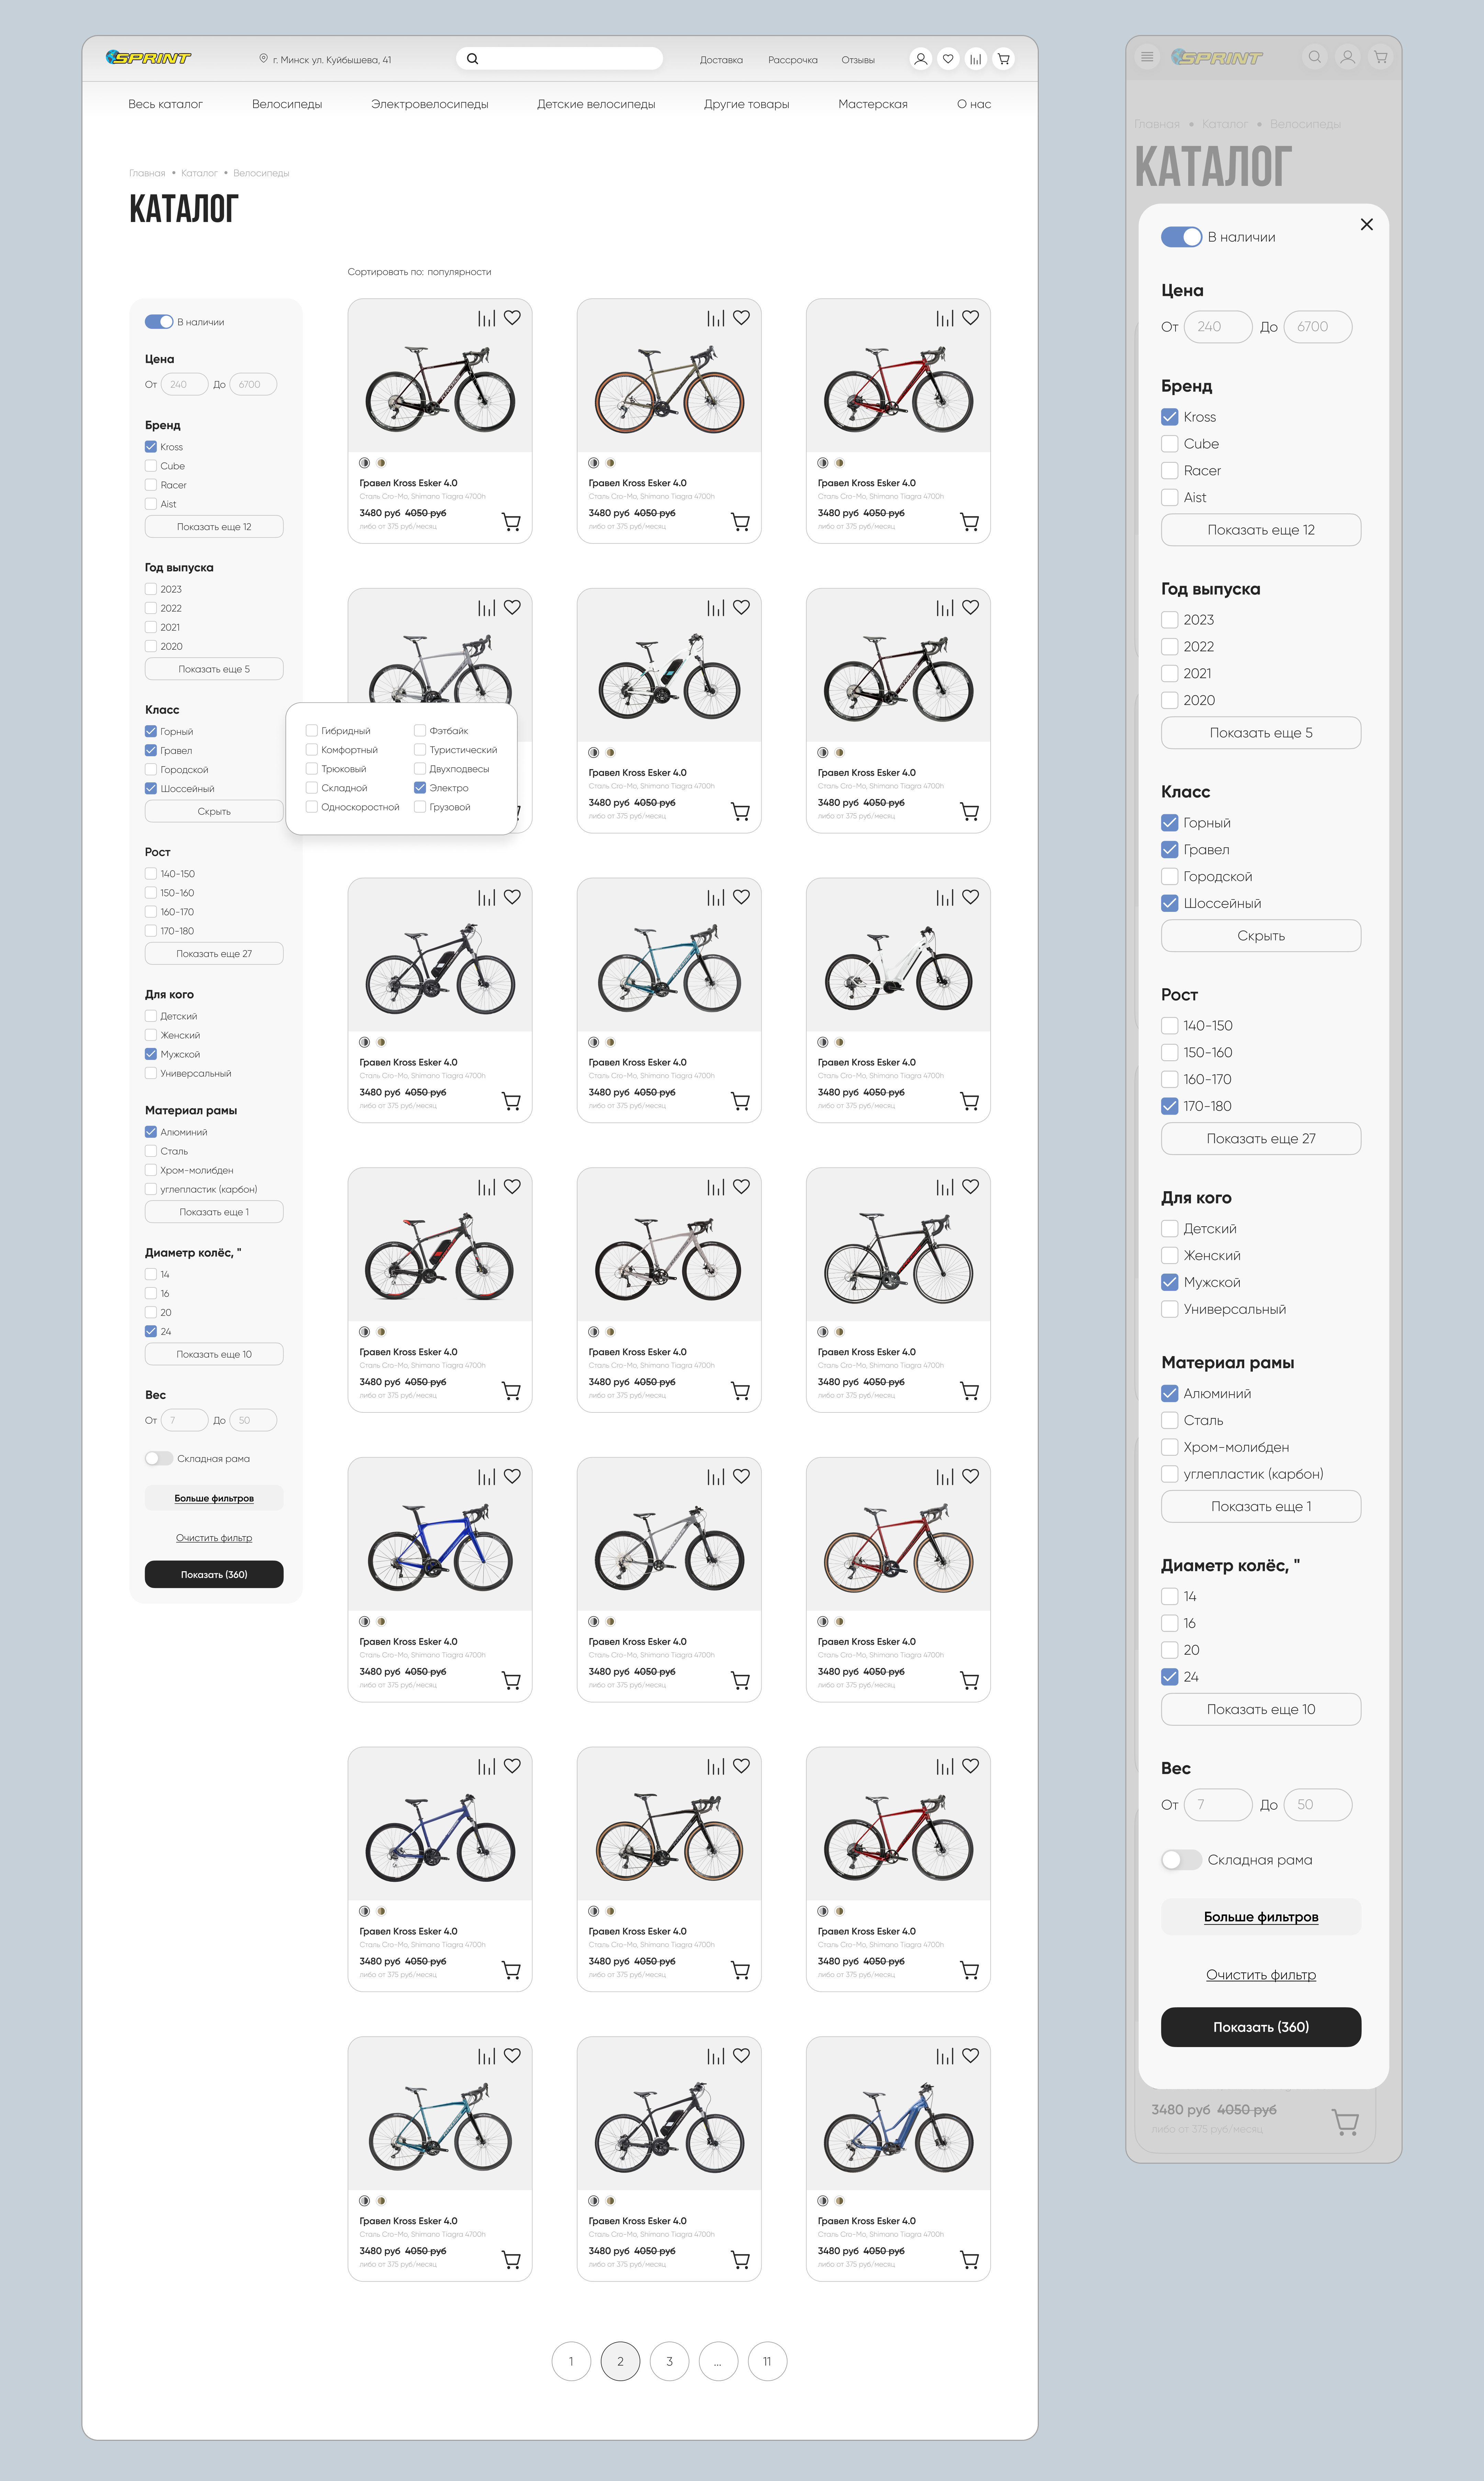Expand 'Показать еще 12' brands in mobile panel
Viewport: 1484px width, 2481px height.
coord(1261,530)
